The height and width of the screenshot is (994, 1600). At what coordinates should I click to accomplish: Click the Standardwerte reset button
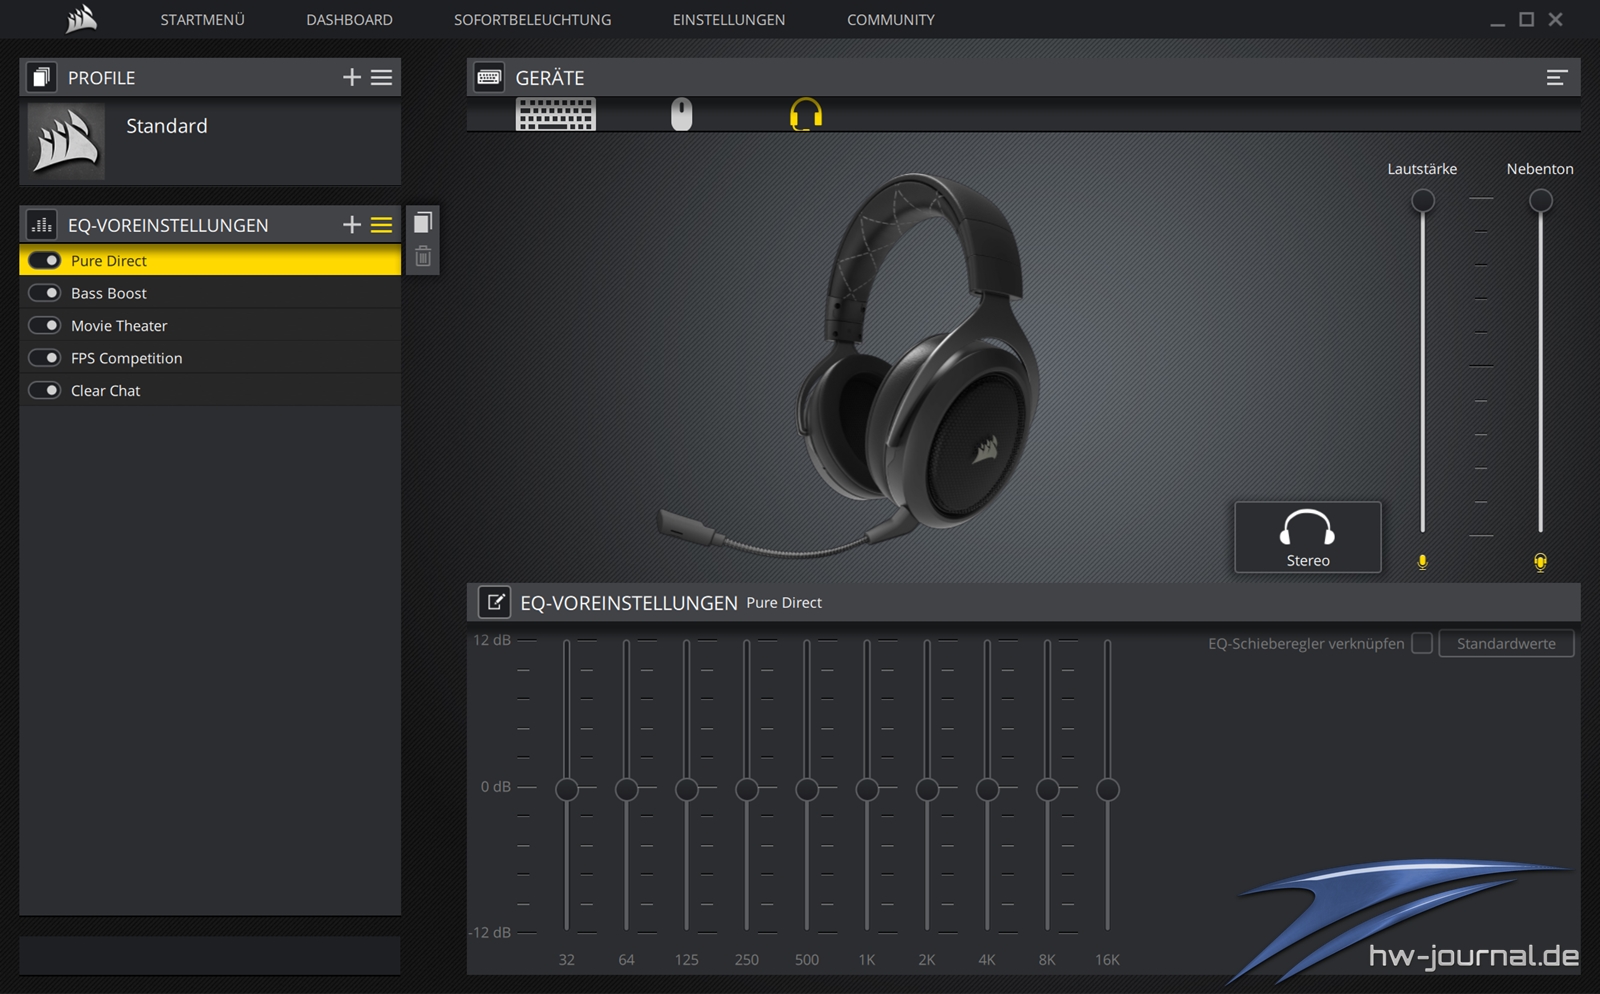click(x=1506, y=643)
